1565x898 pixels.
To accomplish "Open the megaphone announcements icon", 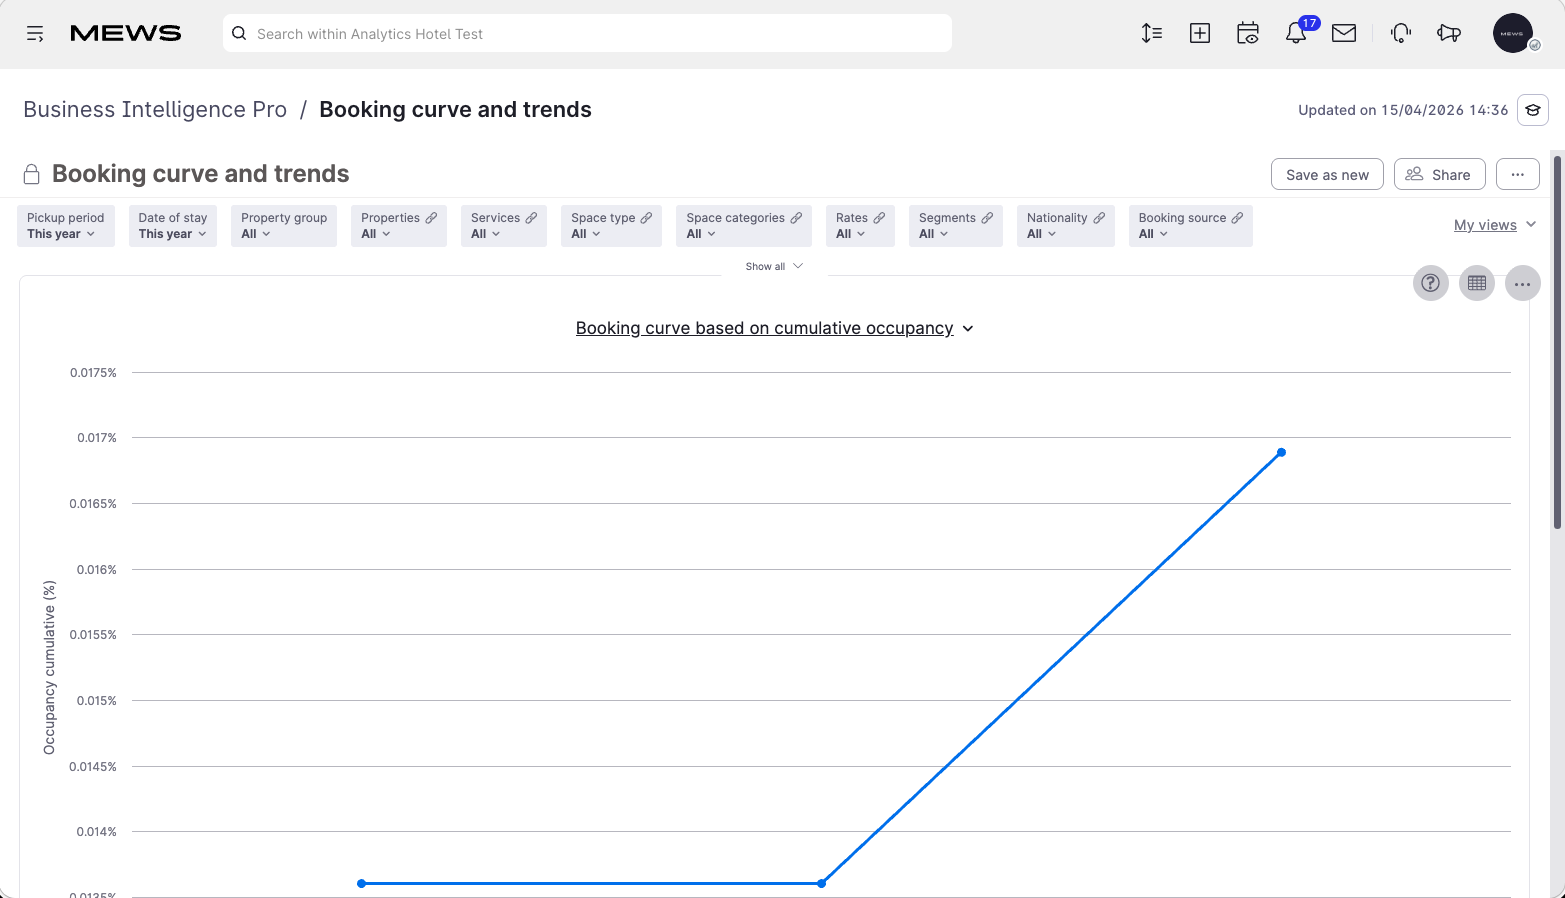I will click(1449, 33).
